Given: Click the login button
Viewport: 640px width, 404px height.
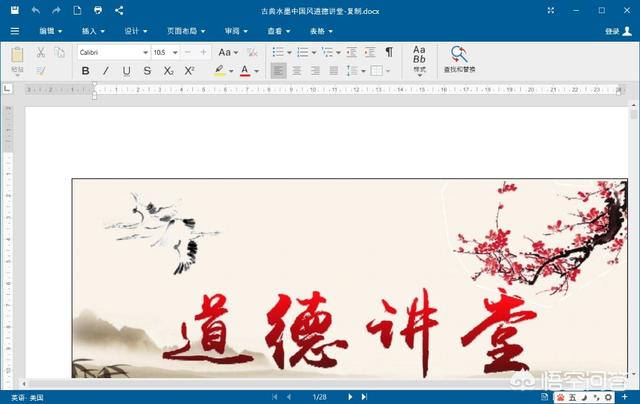Looking at the screenshot, I should 618,31.
